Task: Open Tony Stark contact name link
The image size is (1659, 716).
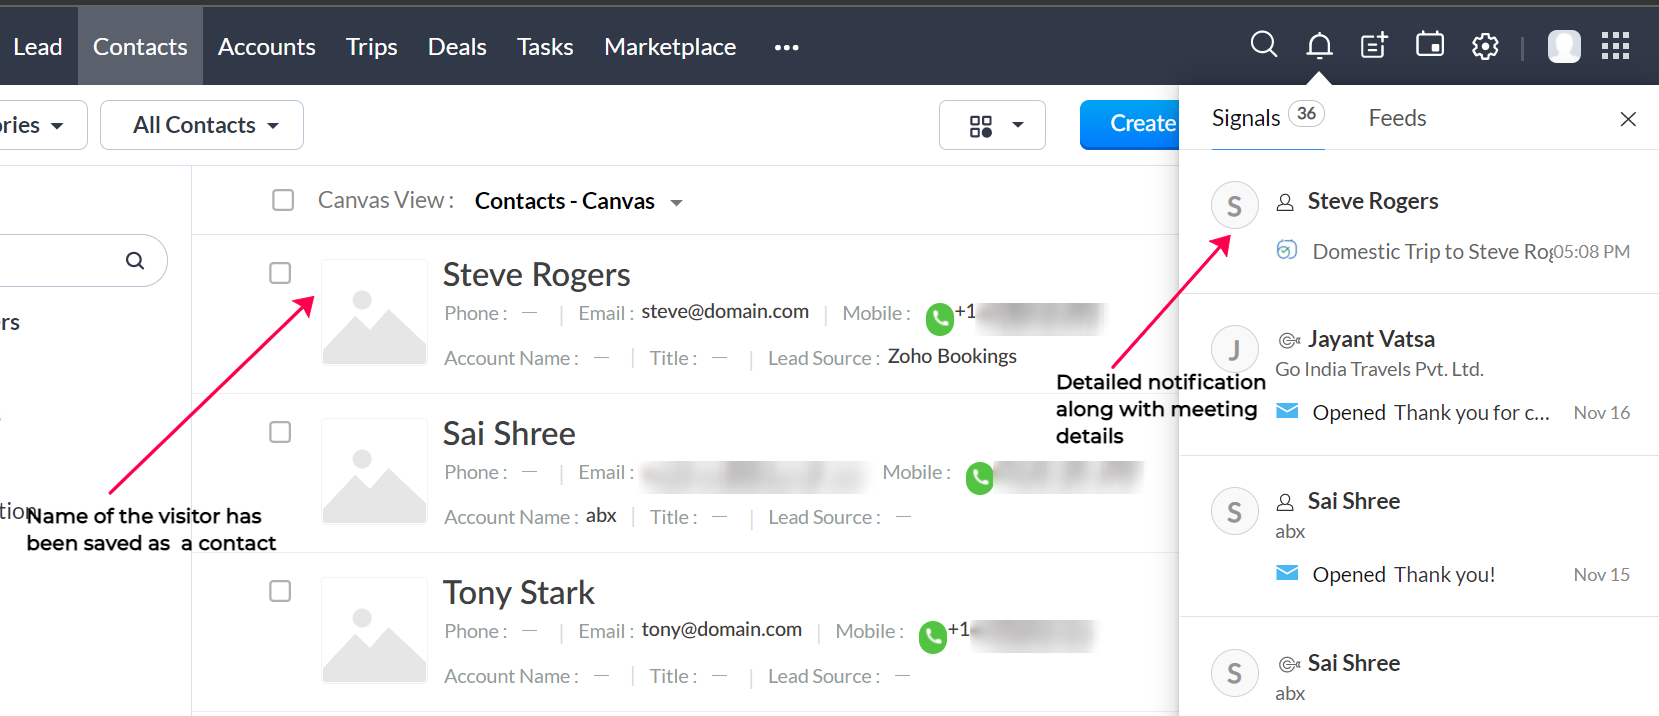Action: pos(518,593)
